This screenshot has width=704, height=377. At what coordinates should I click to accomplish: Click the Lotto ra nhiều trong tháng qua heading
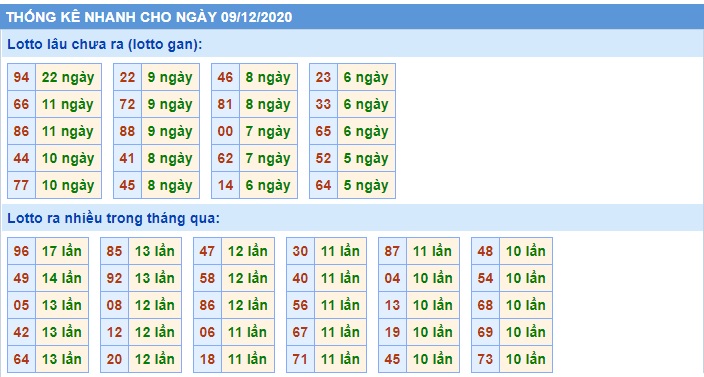coord(114,219)
